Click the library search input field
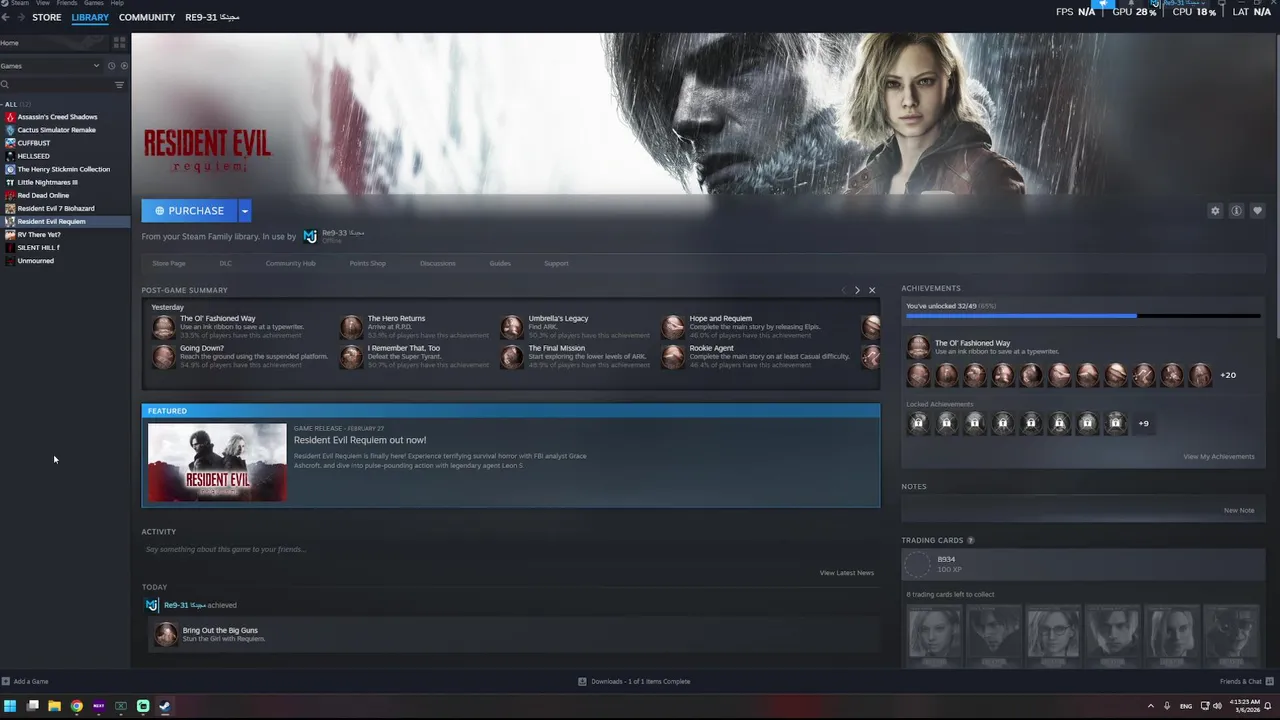The height and width of the screenshot is (720, 1280). point(60,85)
